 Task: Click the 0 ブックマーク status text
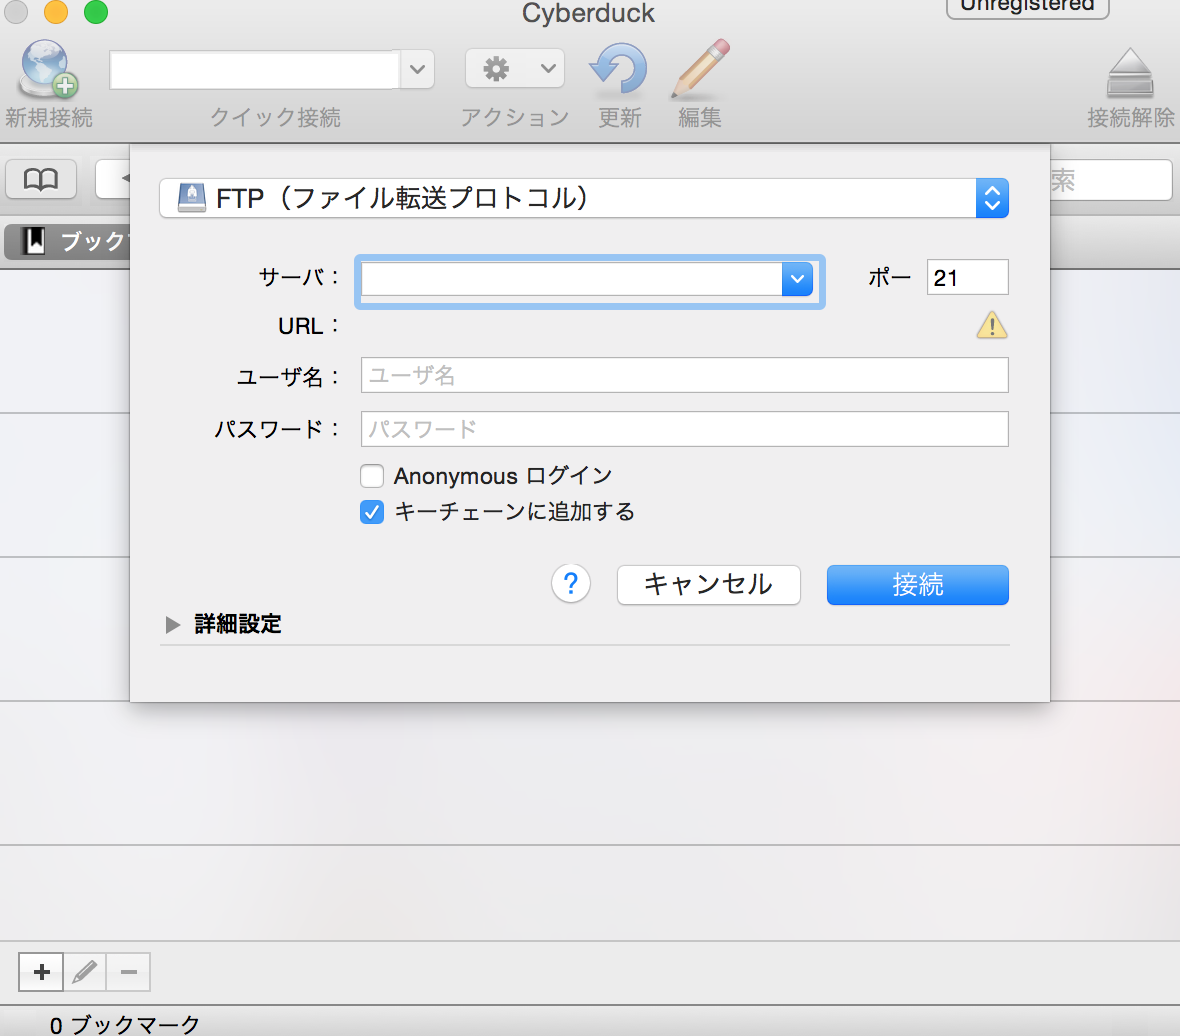pos(125,1025)
